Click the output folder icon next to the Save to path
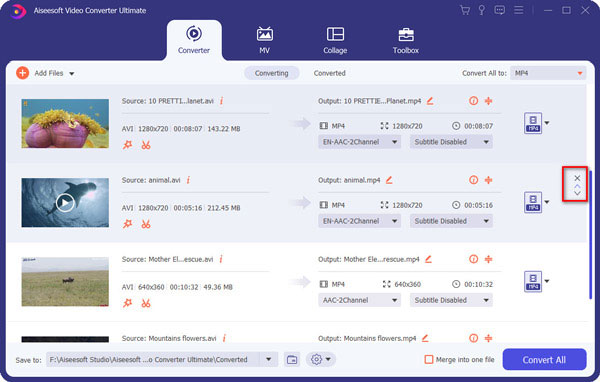This screenshot has height=382, width=600. tap(292, 359)
